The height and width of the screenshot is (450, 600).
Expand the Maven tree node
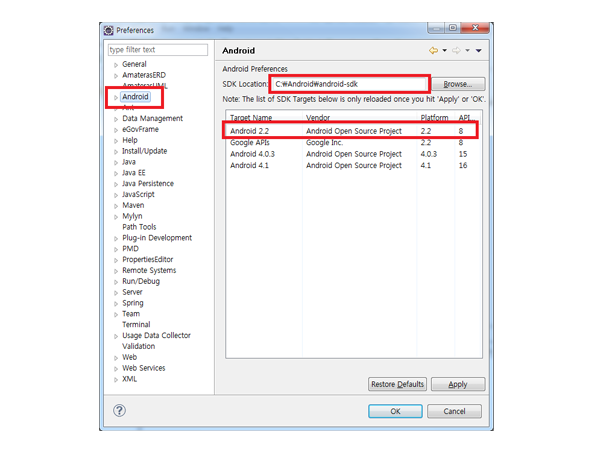(116, 206)
